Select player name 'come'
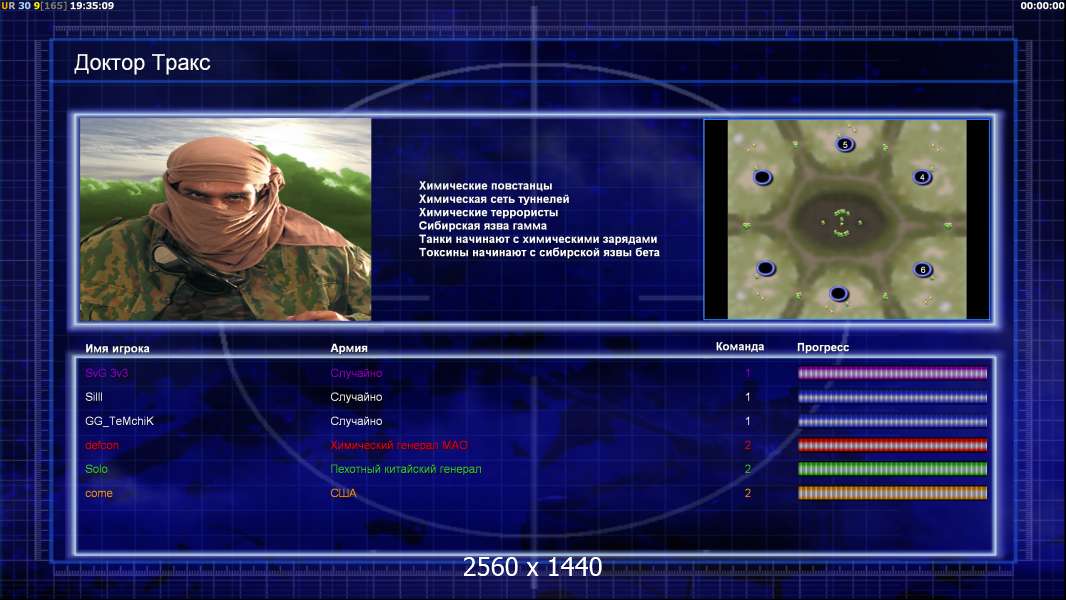Viewport: 1066px width, 600px height. 99,493
